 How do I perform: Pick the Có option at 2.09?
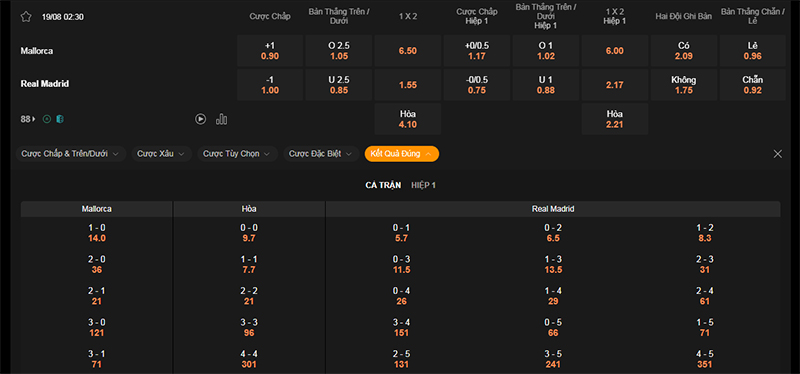tap(684, 51)
